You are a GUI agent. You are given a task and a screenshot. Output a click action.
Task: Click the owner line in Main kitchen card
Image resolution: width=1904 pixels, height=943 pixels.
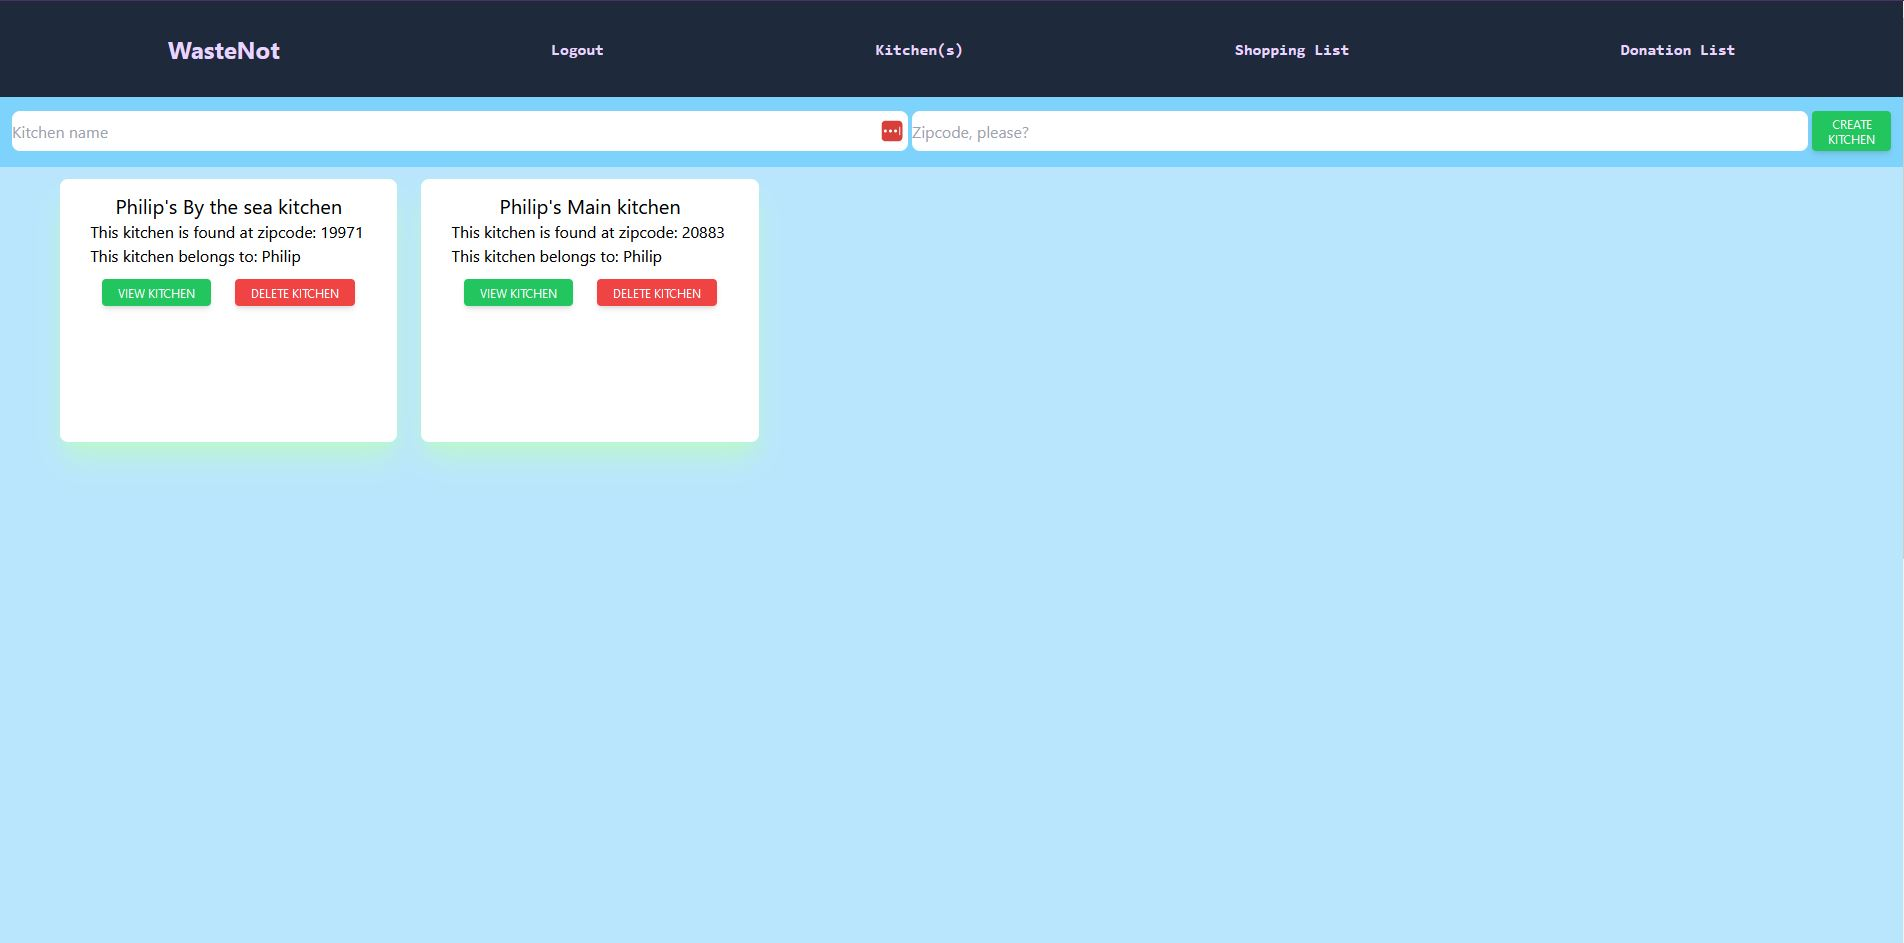tap(557, 256)
